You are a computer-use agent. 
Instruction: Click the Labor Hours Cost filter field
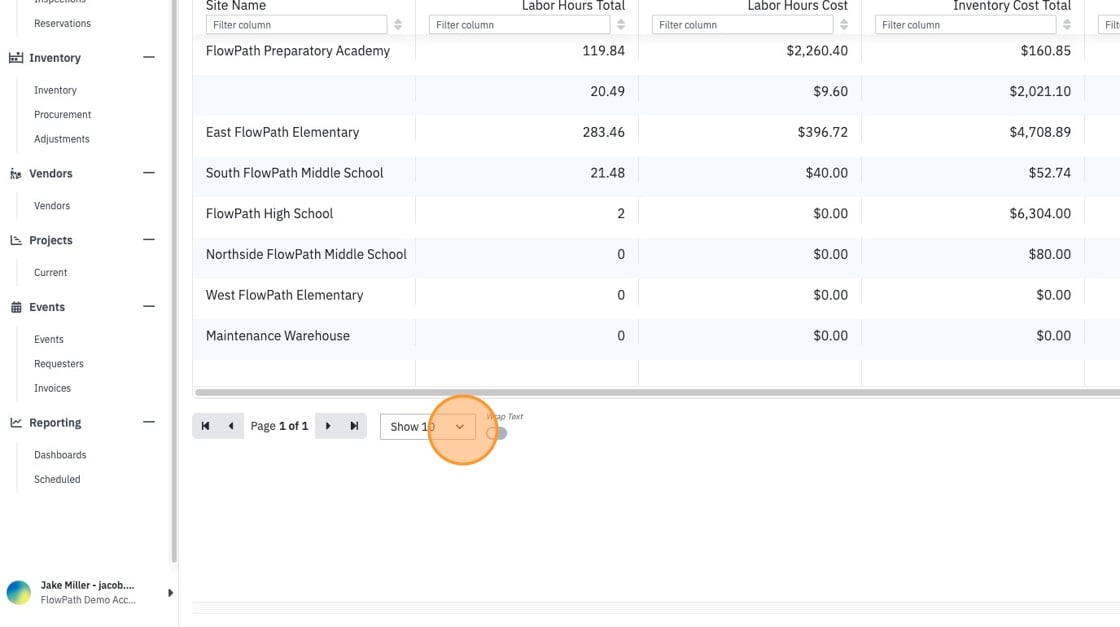click(742, 25)
